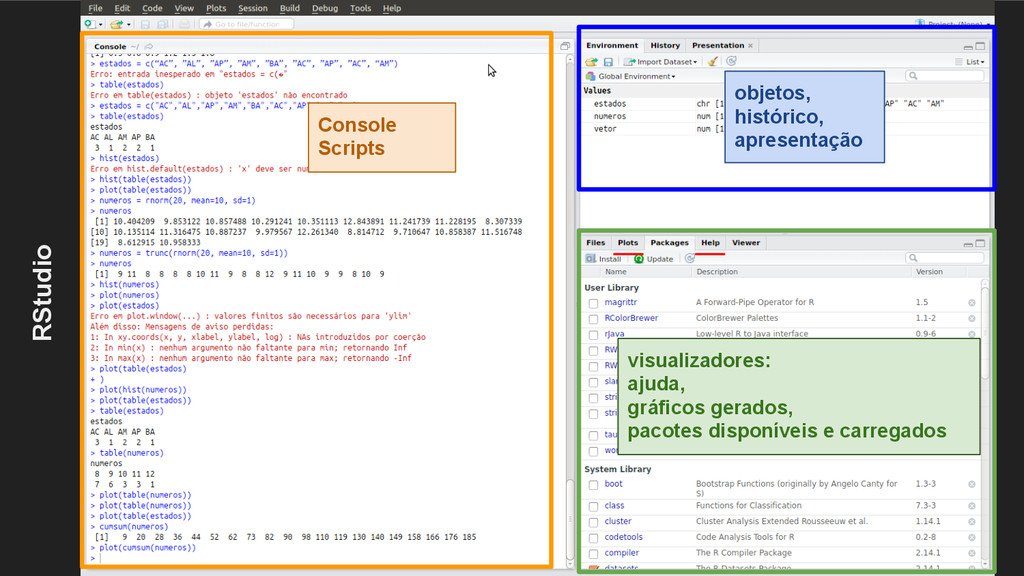Click the broom icon to clear workspace objects
The image size is (1024, 576).
(712, 61)
